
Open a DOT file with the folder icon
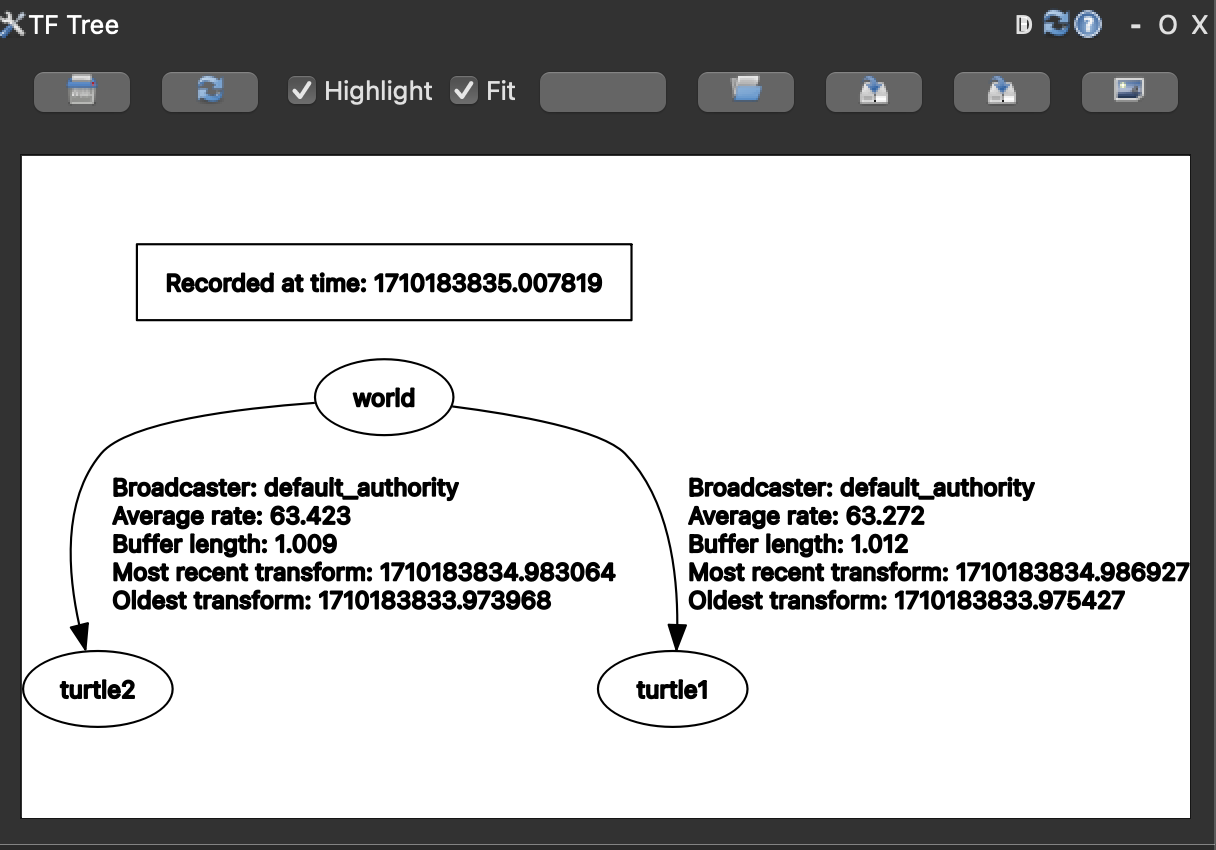(x=746, y=91)
